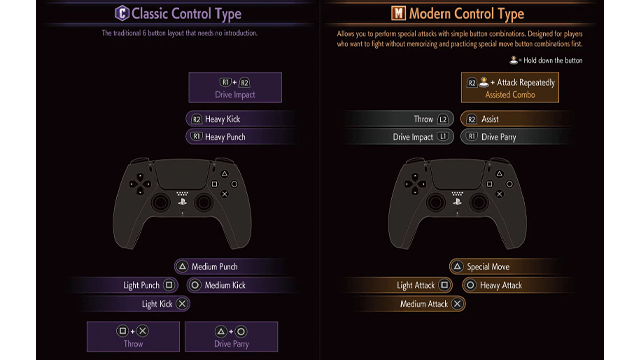This screenshot has width=640, height=360.
Task: Click the Light Punch square icon
Action: [x=169, y=285]
